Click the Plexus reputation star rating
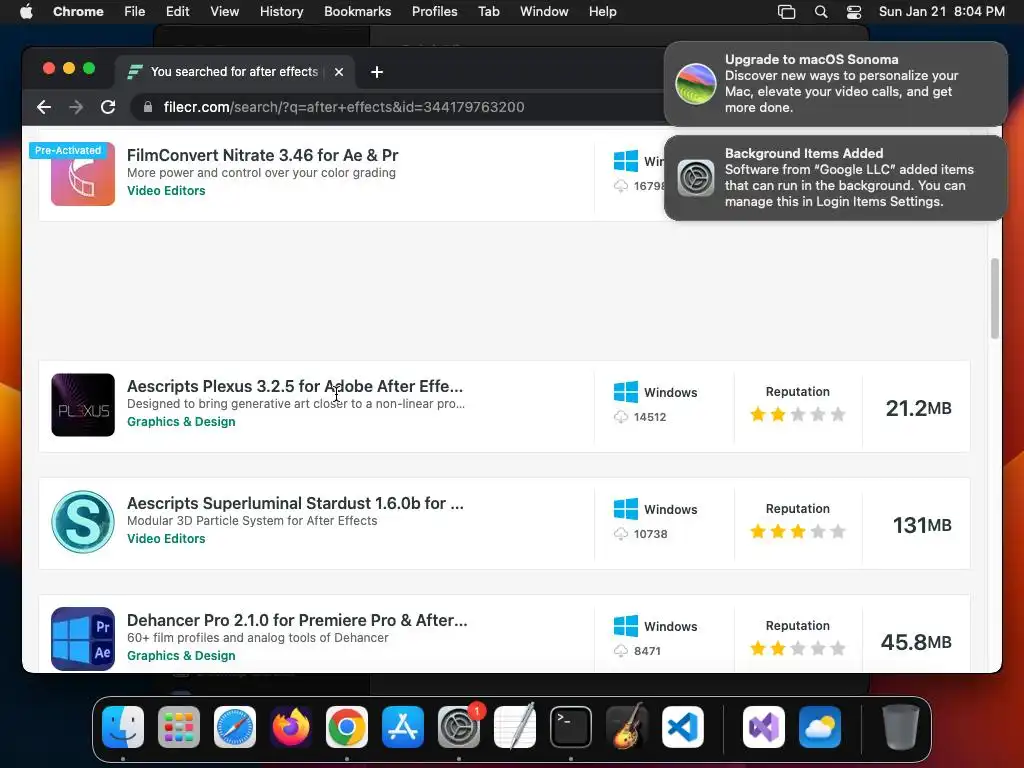The image size is (1024, 768). (797, 415)
